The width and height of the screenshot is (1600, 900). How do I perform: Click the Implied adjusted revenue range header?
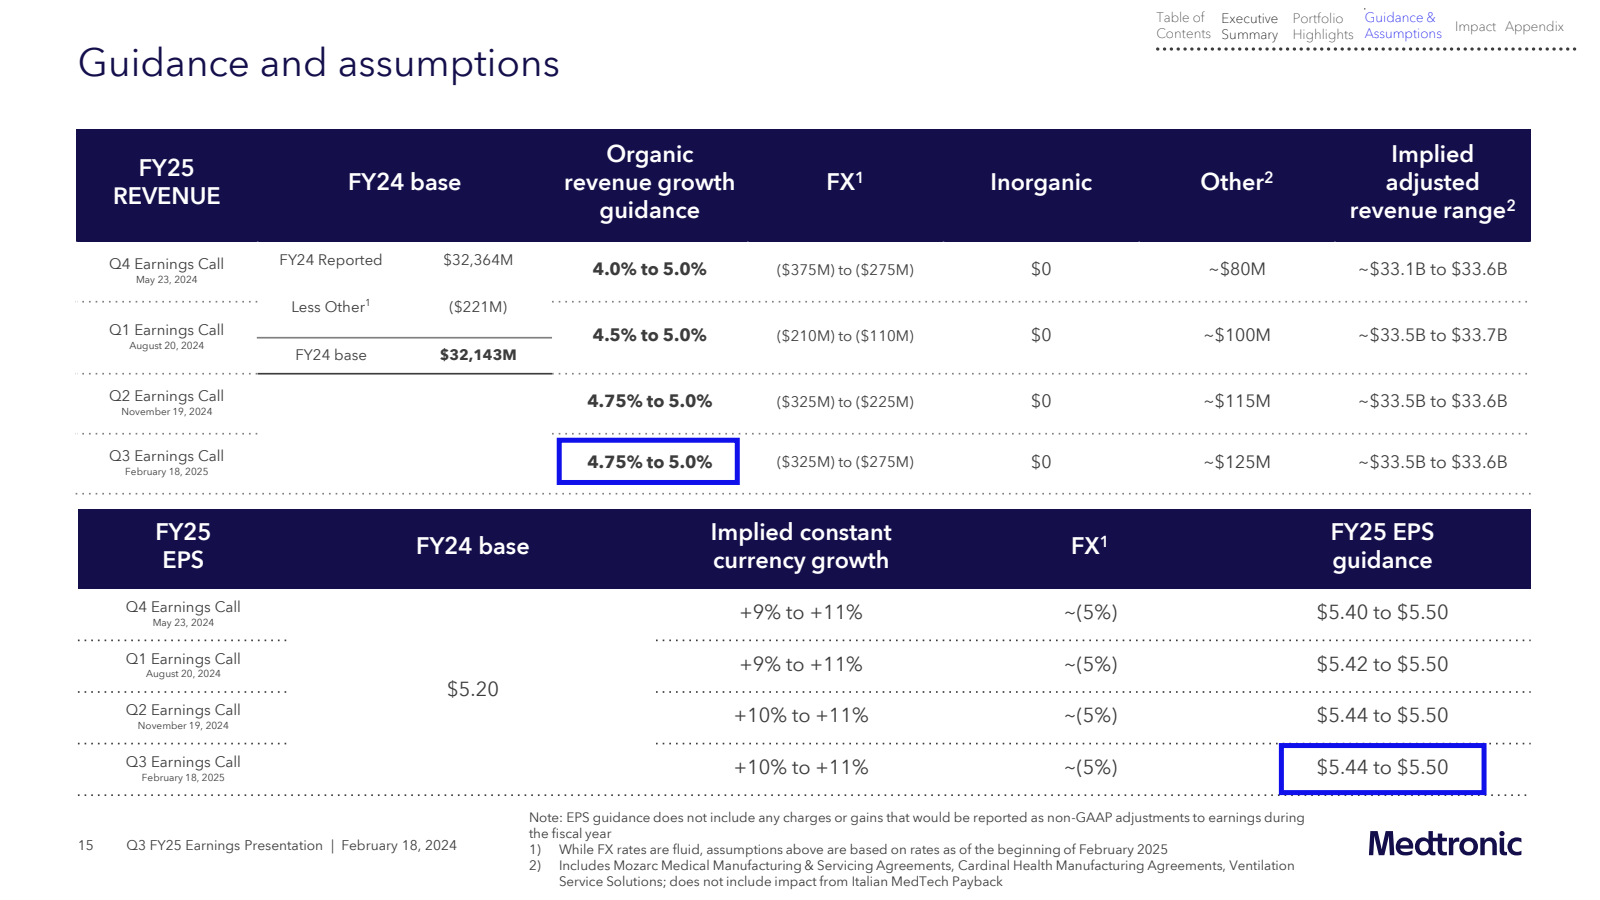coord(1432,182)
